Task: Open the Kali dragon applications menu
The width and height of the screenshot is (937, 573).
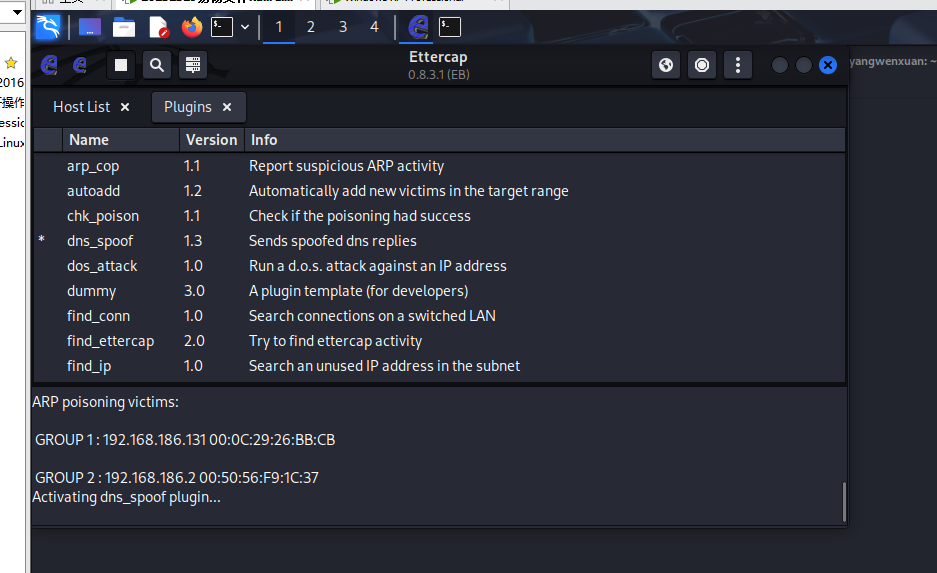Action: (47, 27)
